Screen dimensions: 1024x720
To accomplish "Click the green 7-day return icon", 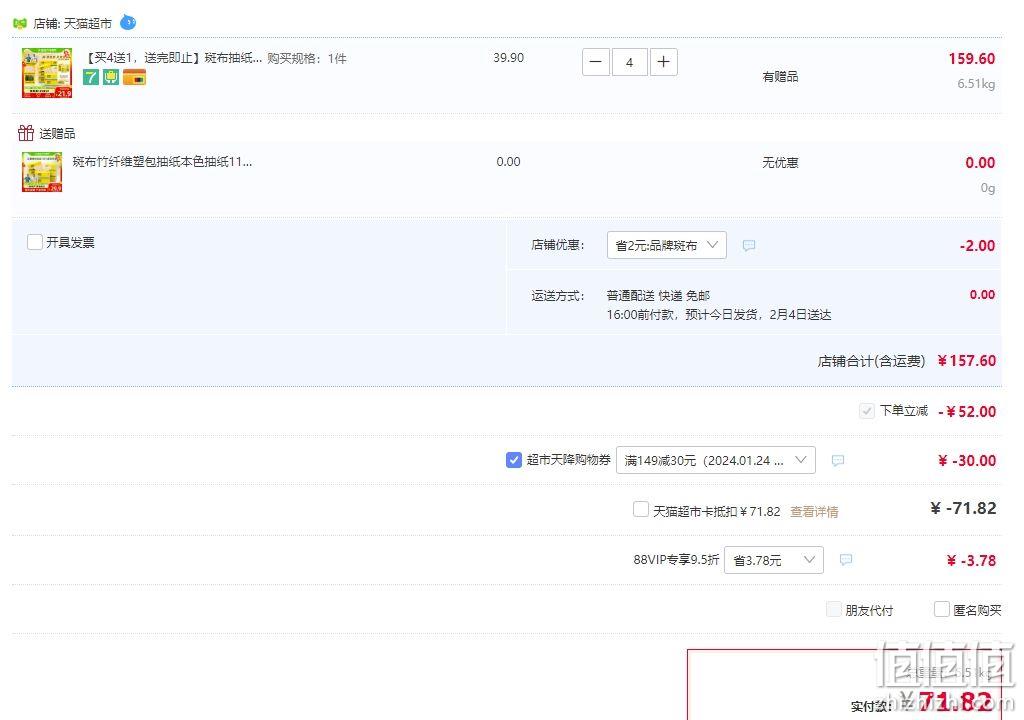I will coord(91,78).
